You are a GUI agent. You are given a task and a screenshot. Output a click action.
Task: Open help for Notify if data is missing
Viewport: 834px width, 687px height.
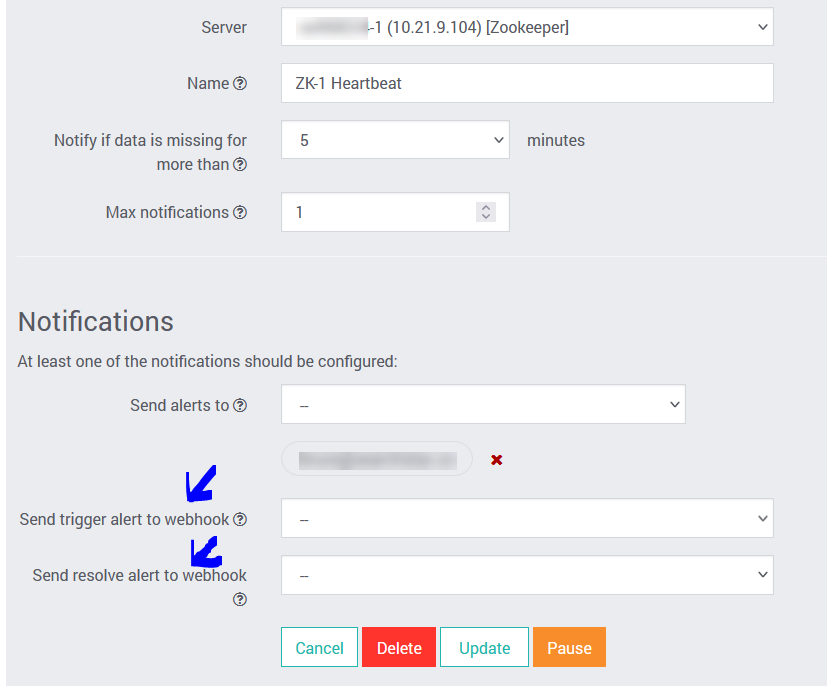(x=240, y=165)
